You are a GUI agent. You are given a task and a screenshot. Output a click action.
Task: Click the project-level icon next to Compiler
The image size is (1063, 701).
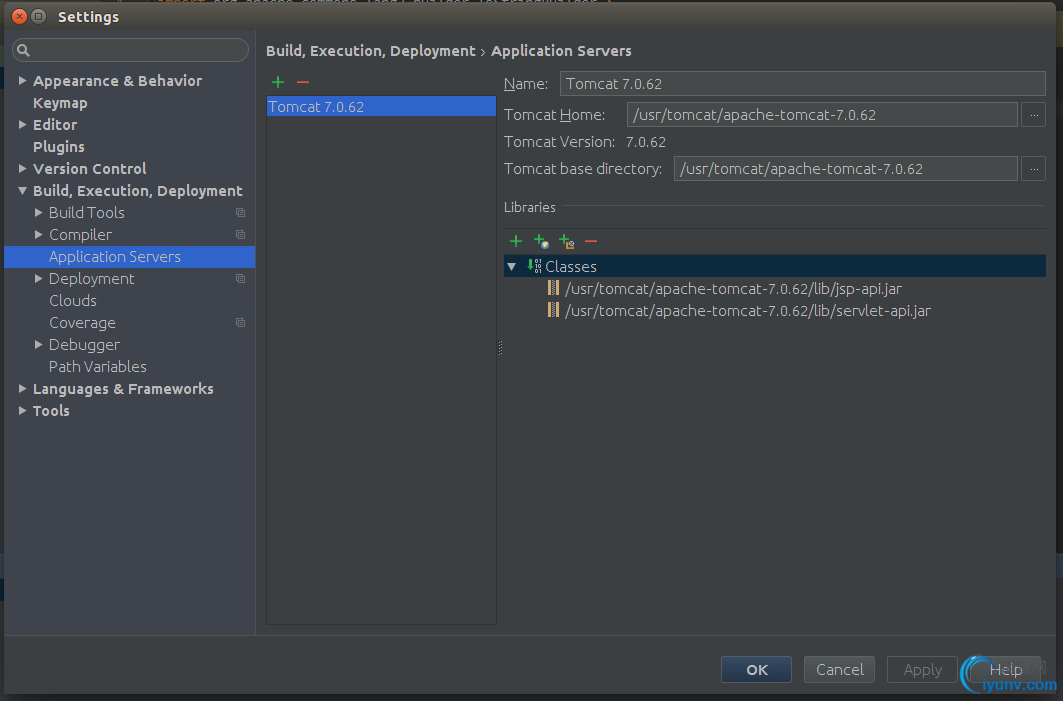[240, 235]
